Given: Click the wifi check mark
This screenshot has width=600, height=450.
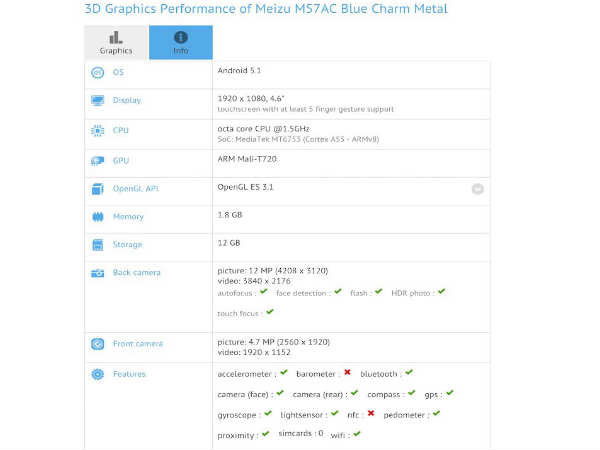Looking at the screenshot, I should coord(357,434).
